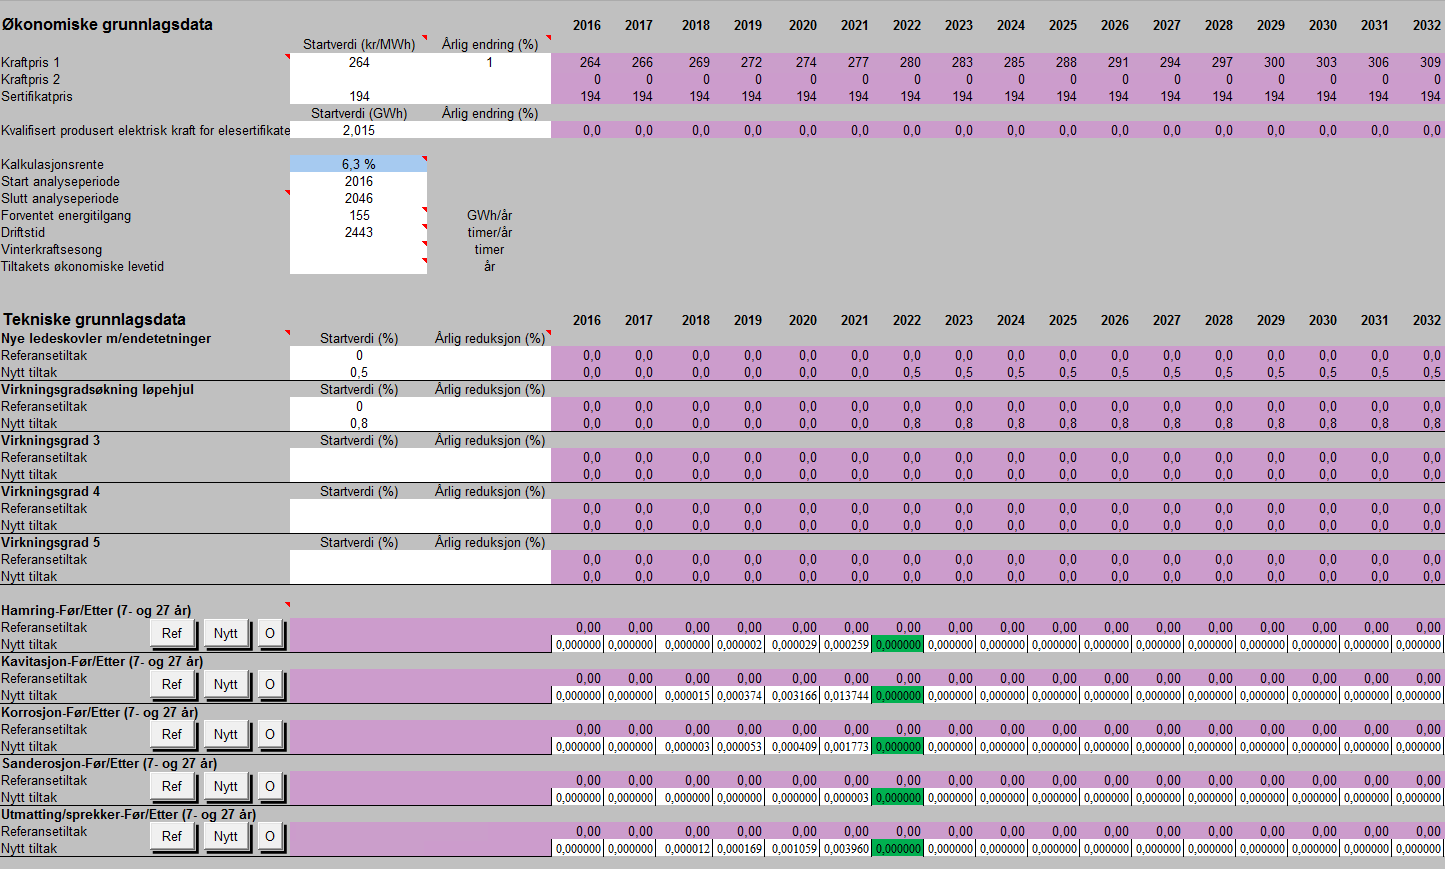Image resolution: width=1445 pixels, height=869 pixels.
Task: Select the Sertifikatpris Startverdi input cell
Action: tap(358, 96)
